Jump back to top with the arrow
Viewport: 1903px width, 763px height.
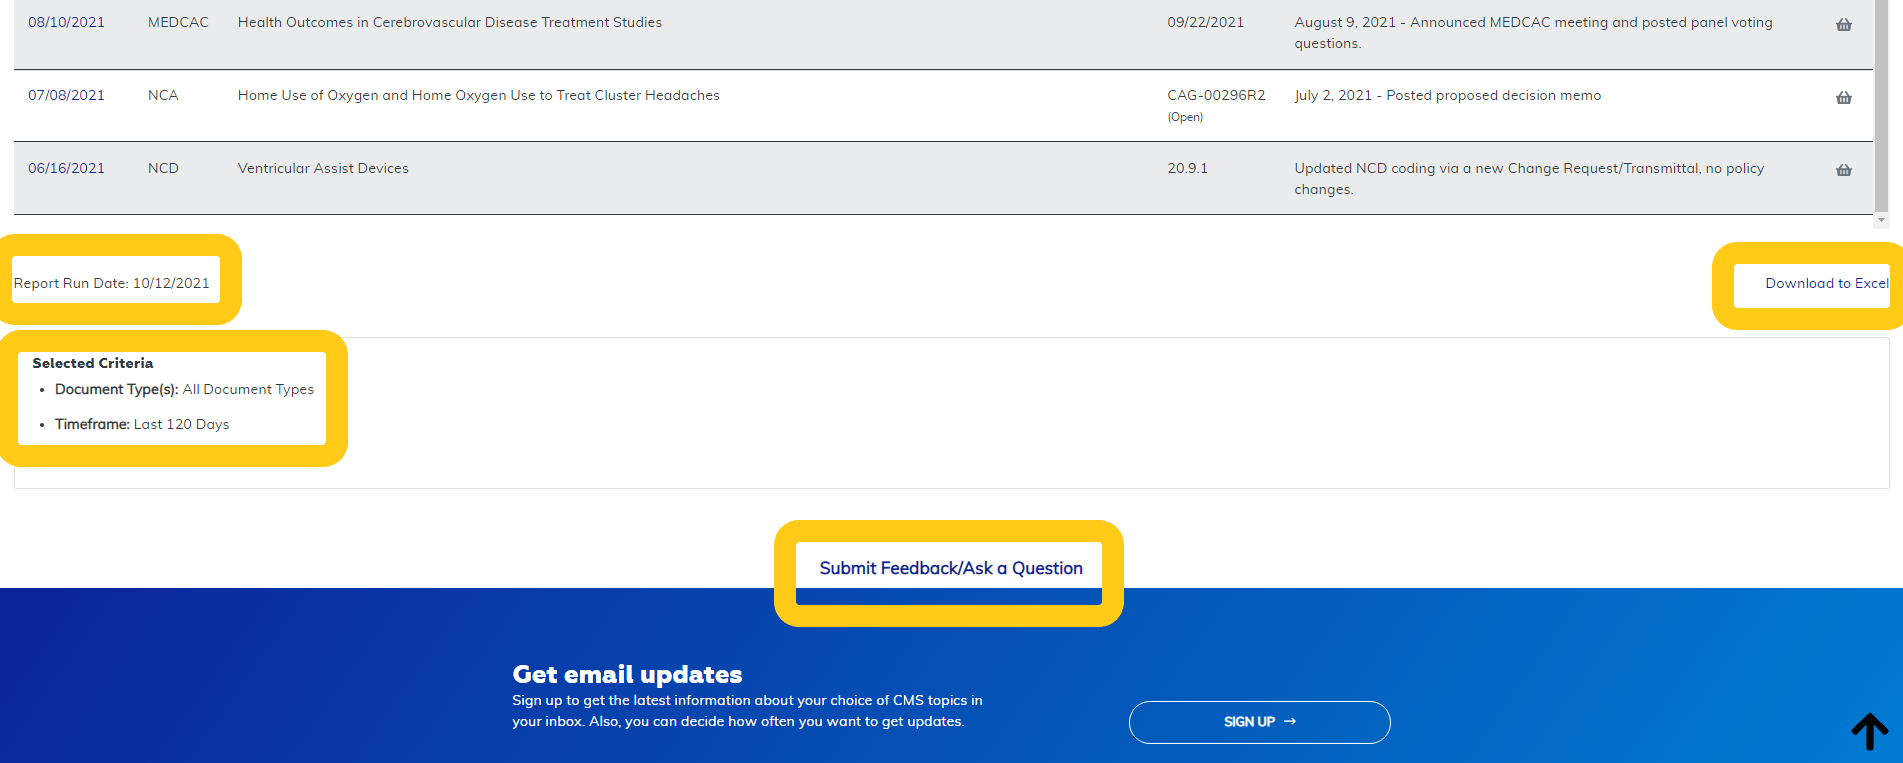point(1868,731)
